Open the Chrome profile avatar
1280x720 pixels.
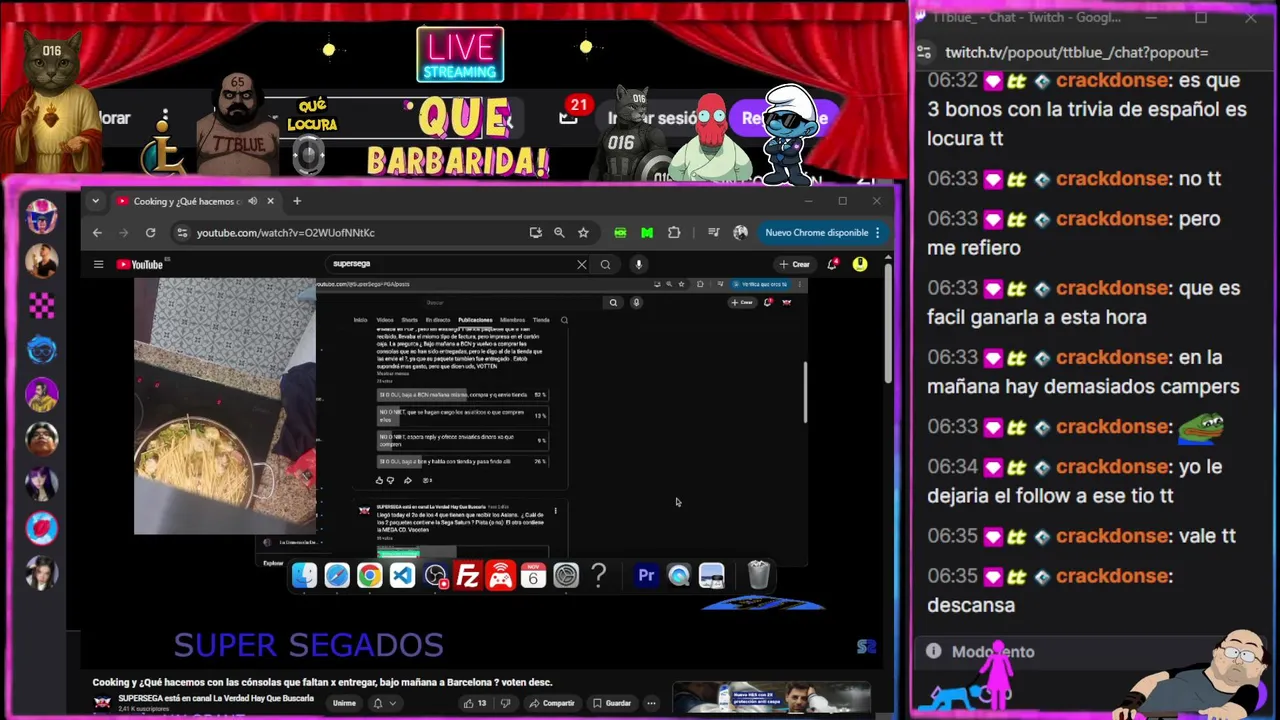740,233
